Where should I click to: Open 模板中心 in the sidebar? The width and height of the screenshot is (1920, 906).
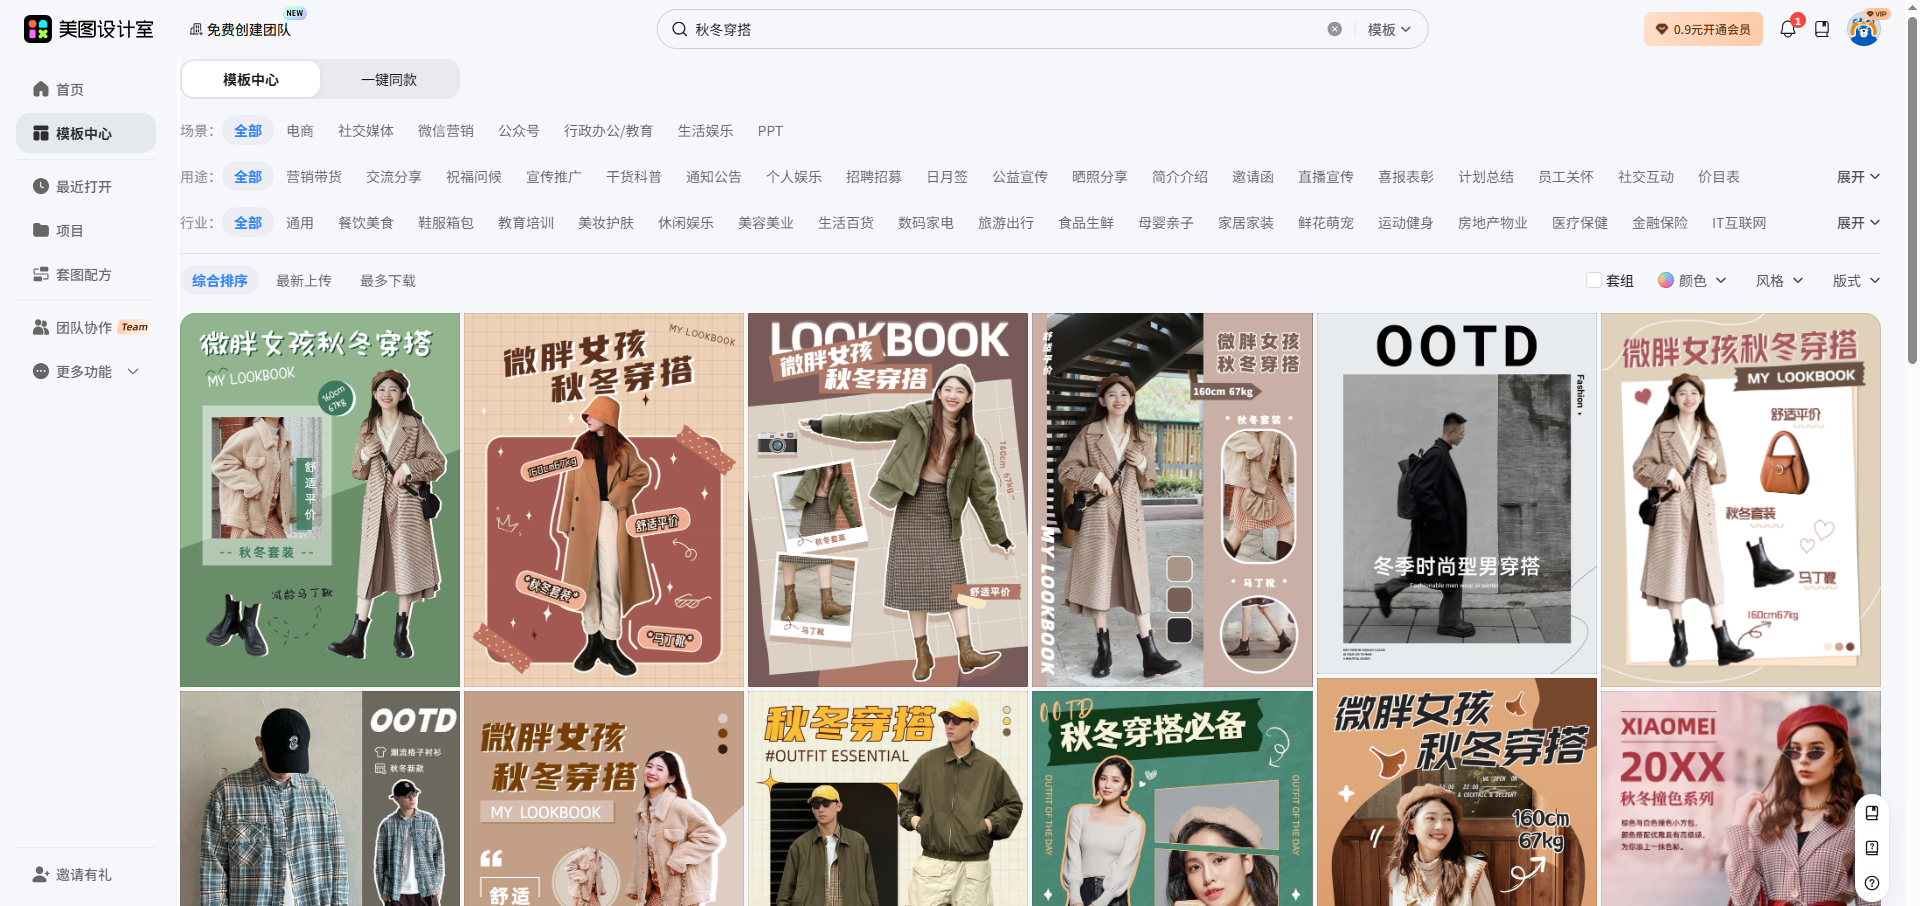pos(84,134)
